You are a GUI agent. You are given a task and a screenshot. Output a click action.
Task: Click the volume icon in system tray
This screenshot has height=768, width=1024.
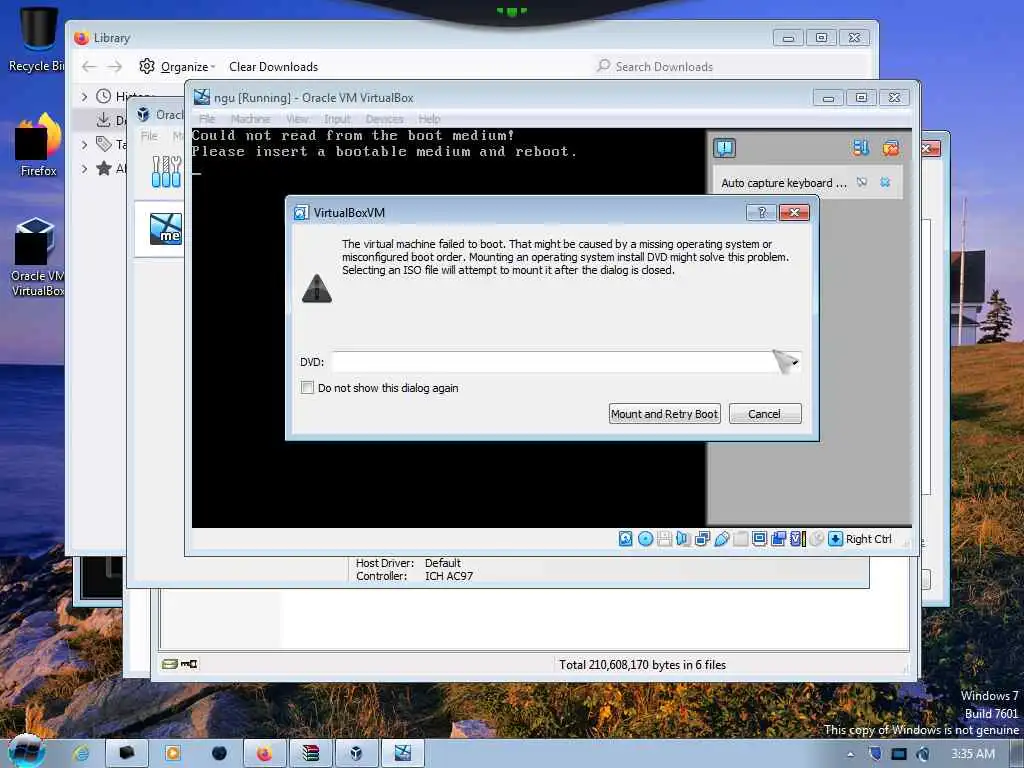923,754
